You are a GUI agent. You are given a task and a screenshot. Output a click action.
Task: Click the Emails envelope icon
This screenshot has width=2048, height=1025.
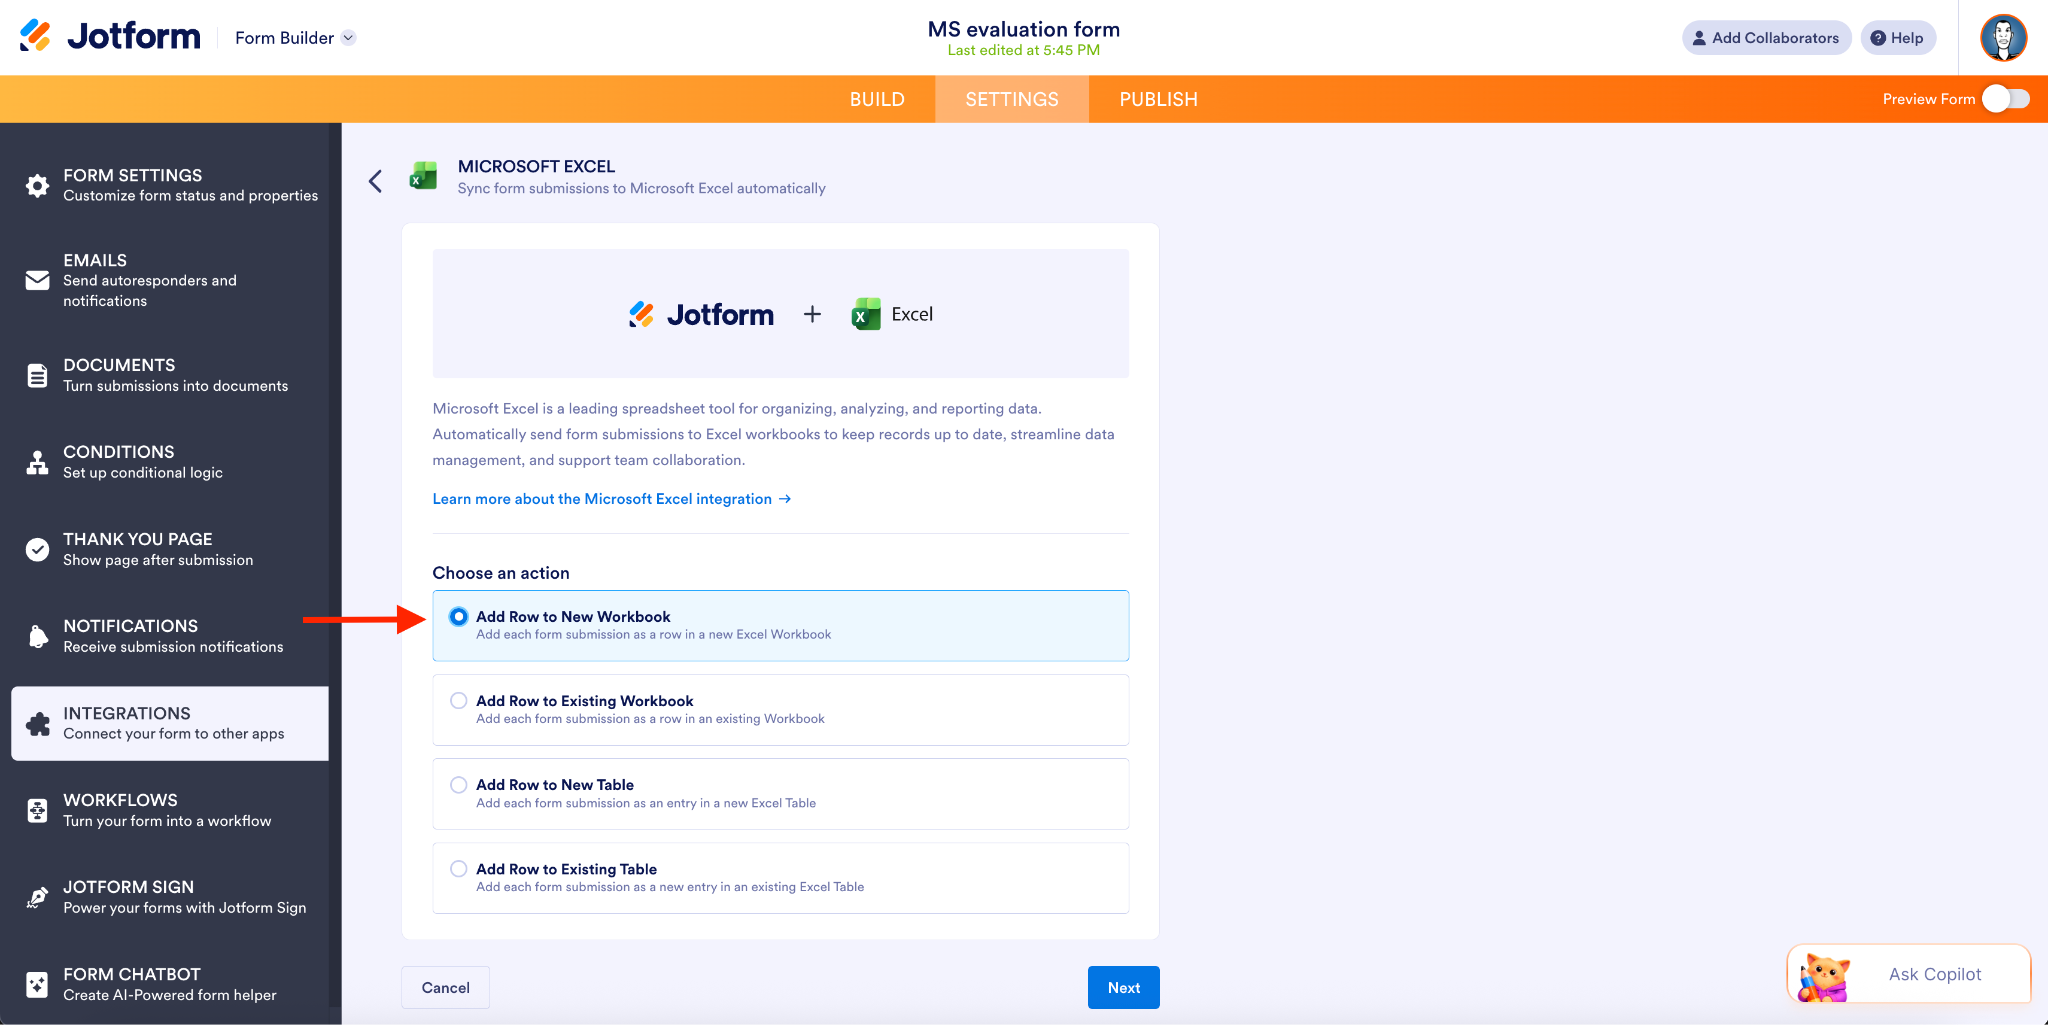coord(37,280)
